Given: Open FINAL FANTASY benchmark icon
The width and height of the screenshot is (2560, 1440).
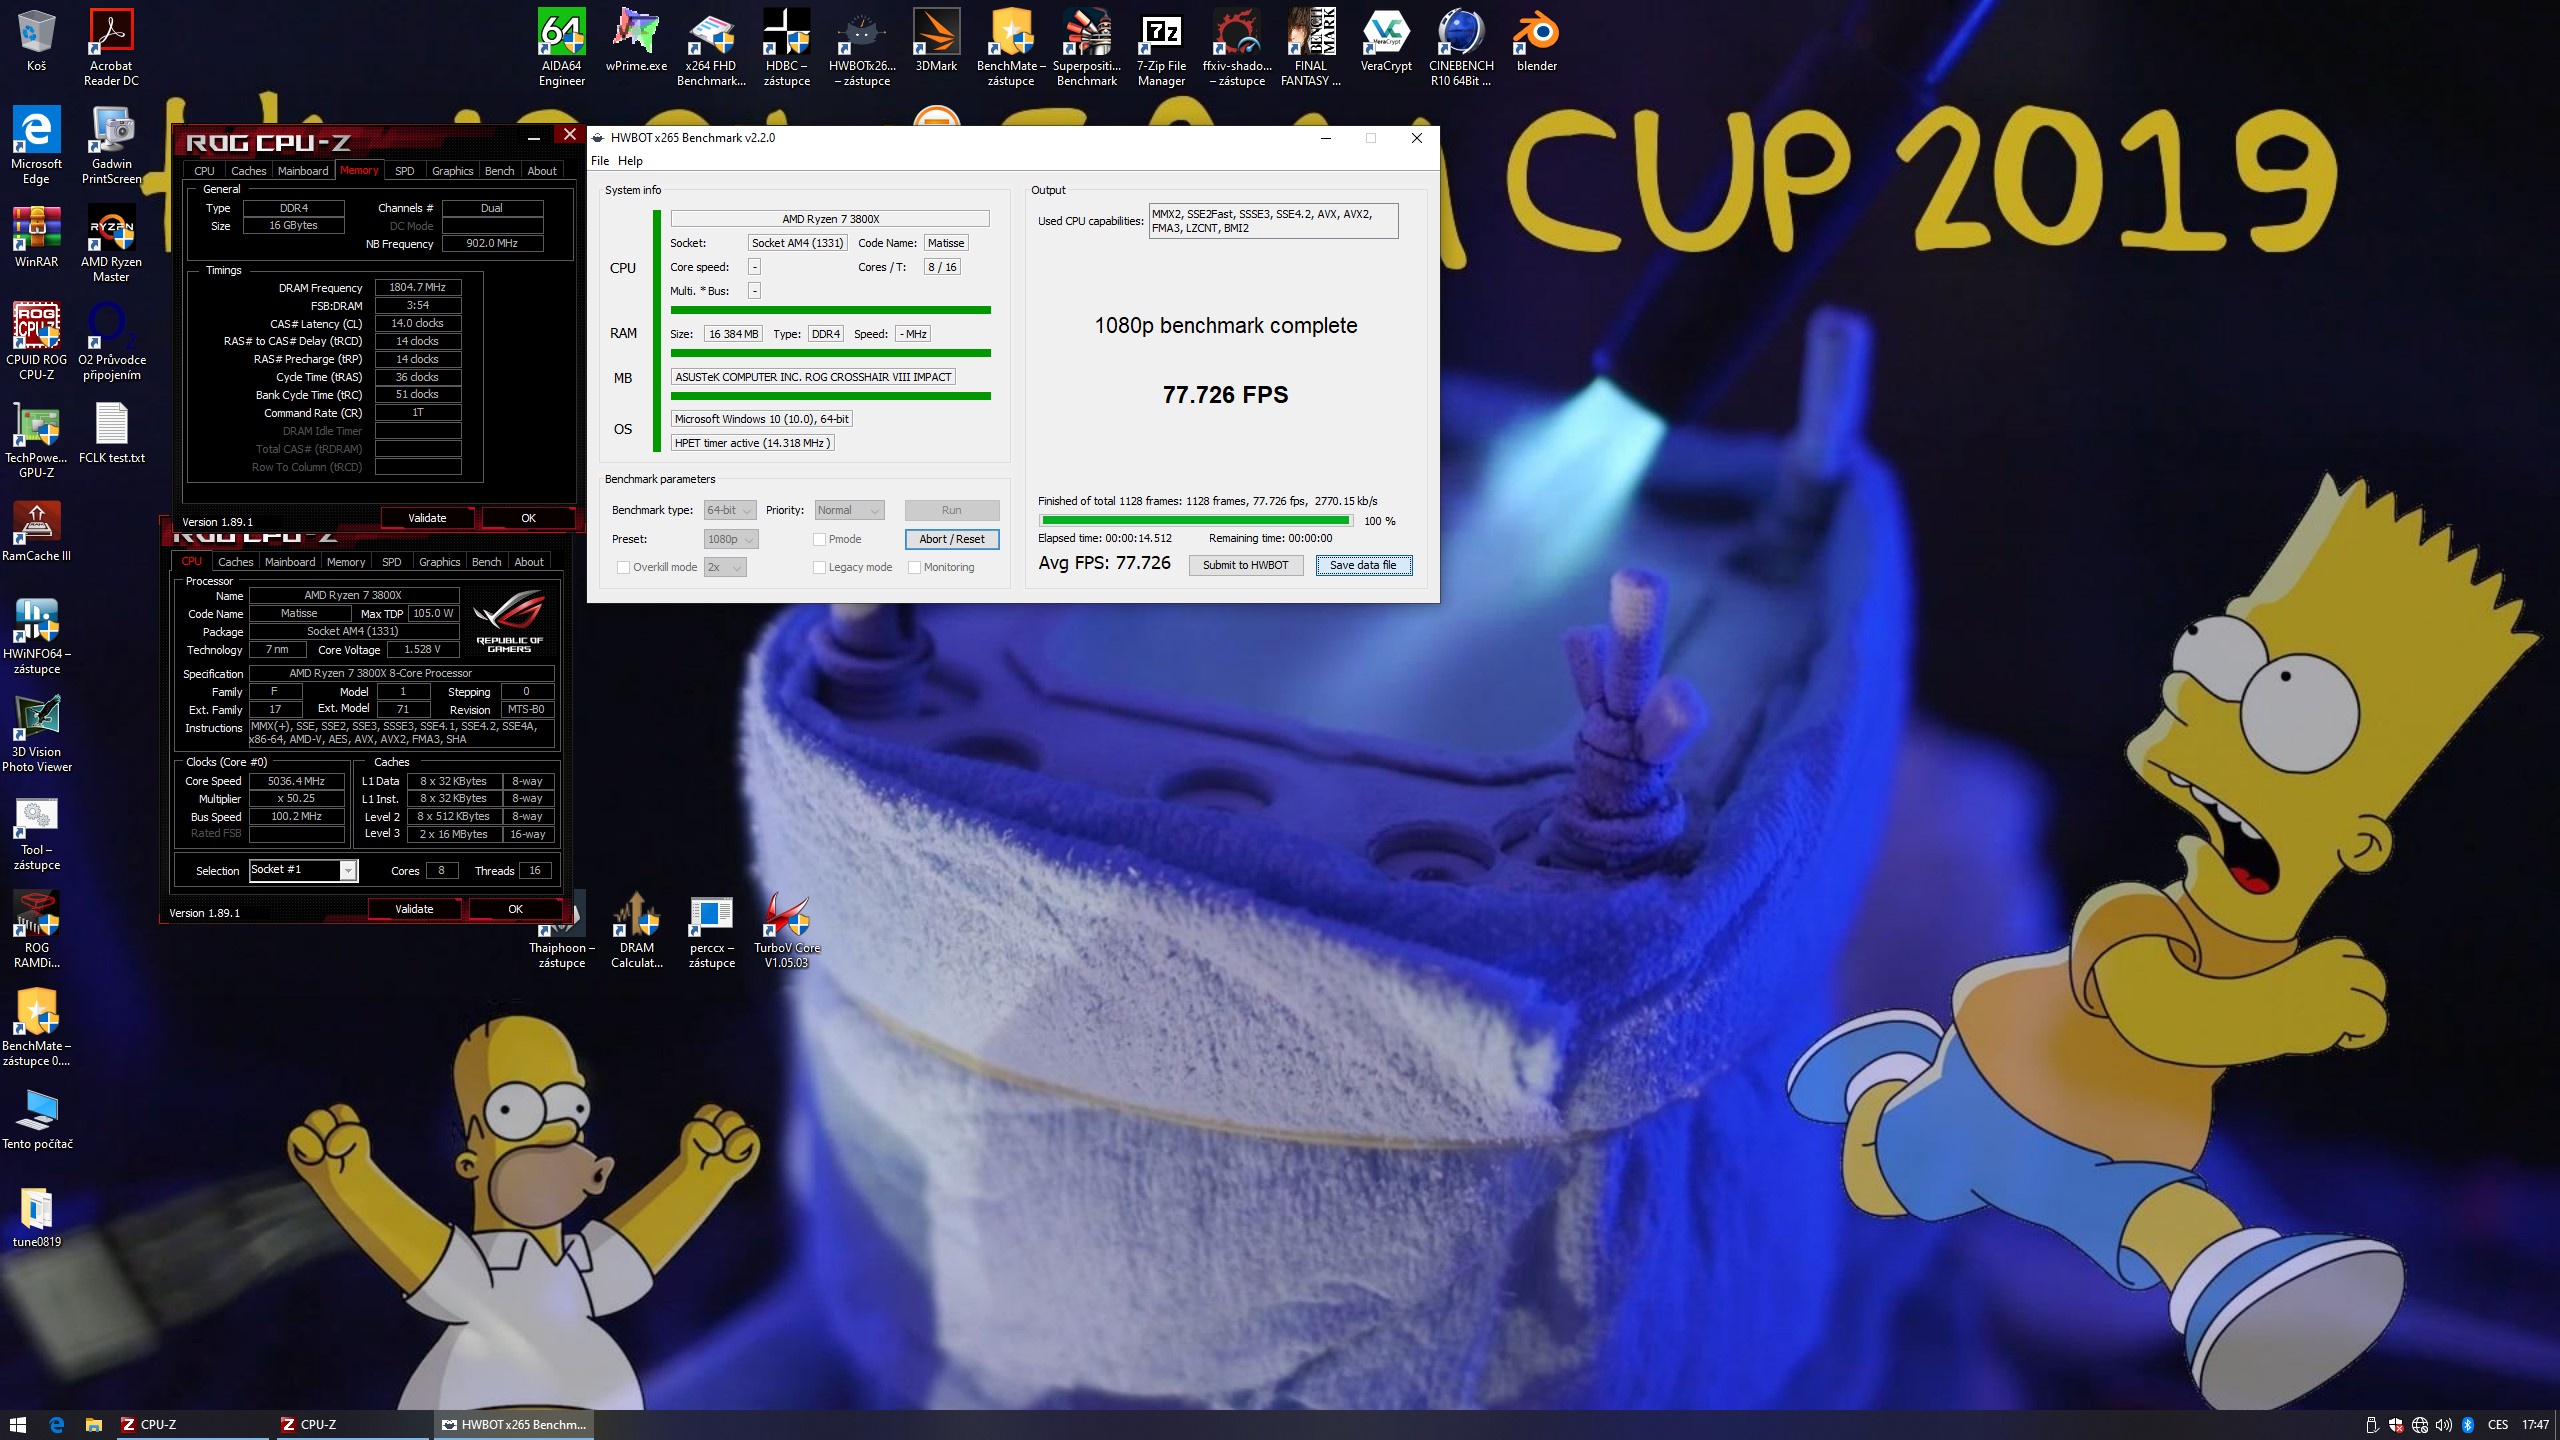Looking at the screenshot, I should [x=1310, y=47].
